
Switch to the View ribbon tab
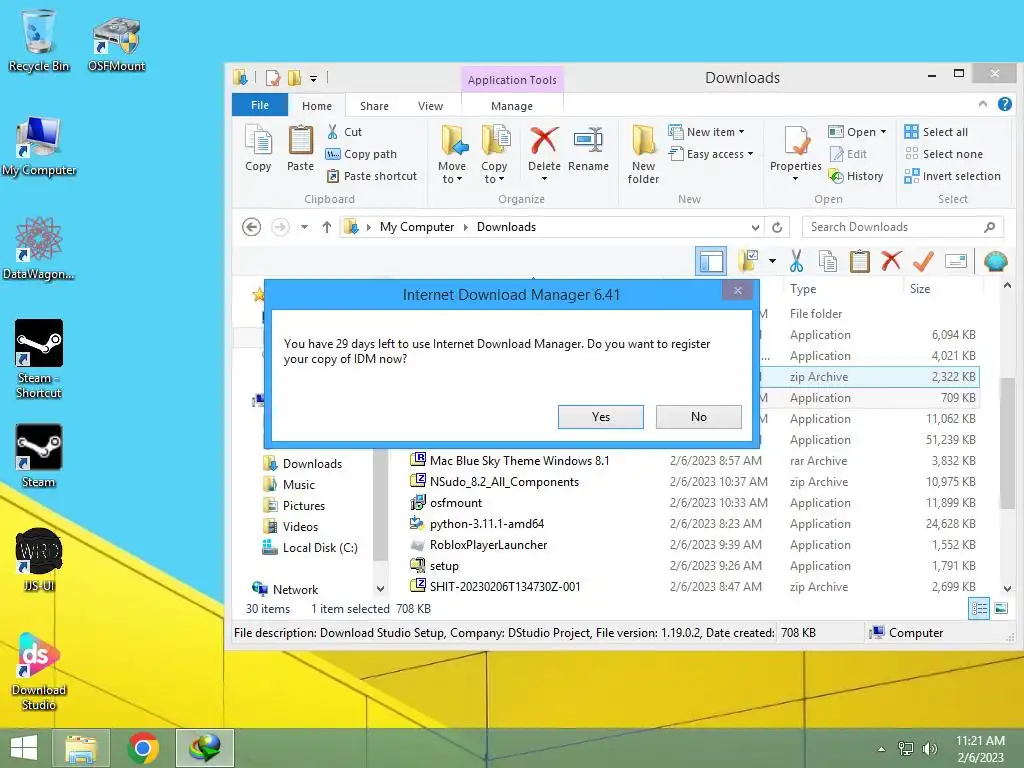[x=430, y=106]
